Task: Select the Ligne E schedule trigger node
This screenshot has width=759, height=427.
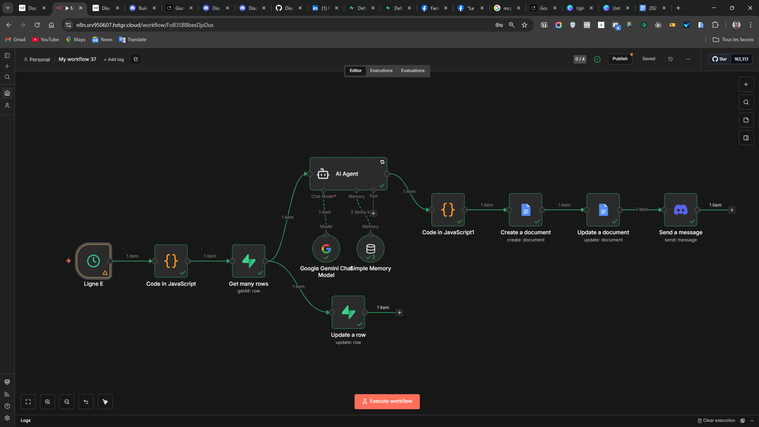Action: (x=93, y=261)
